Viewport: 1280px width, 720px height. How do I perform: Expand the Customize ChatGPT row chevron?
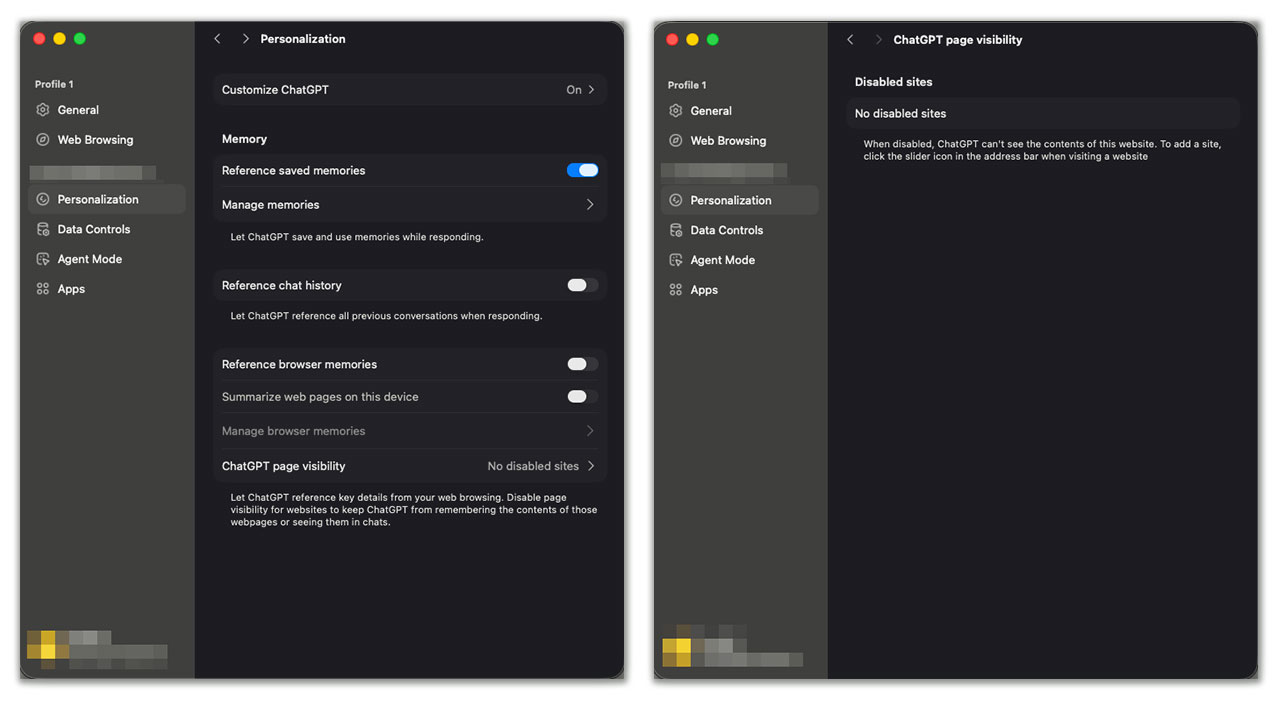pos(591,90)
